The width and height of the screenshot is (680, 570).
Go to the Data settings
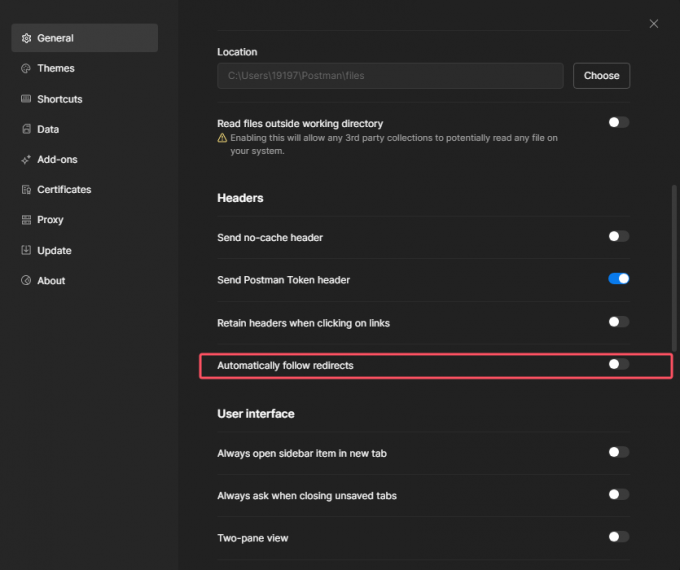point(85,129)
